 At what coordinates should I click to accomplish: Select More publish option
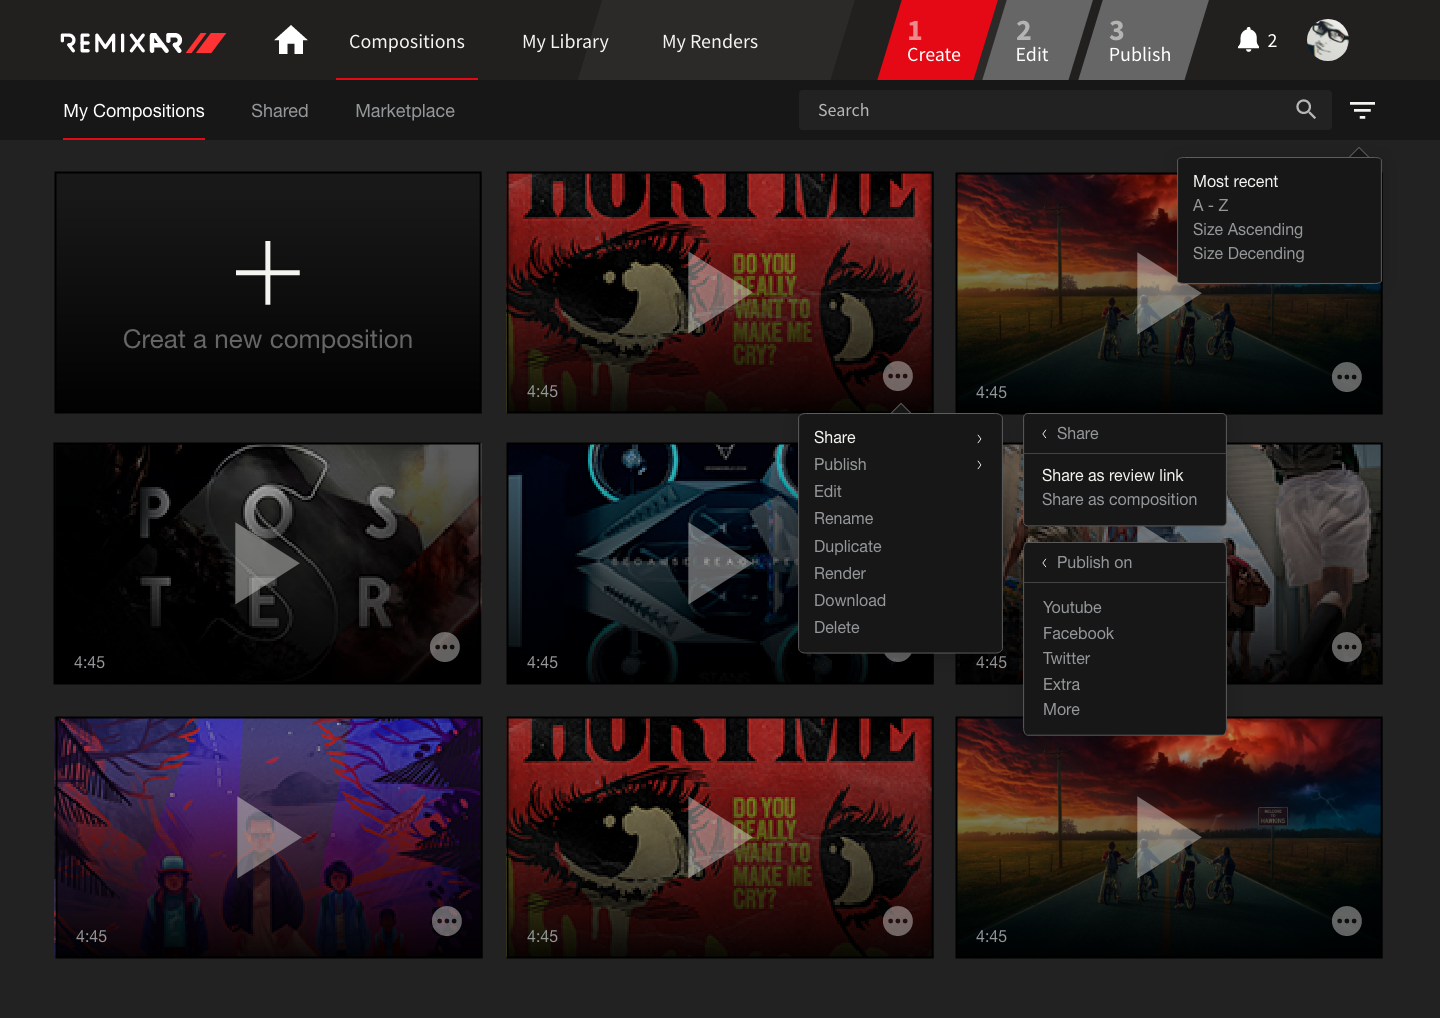coord(1061,709)
